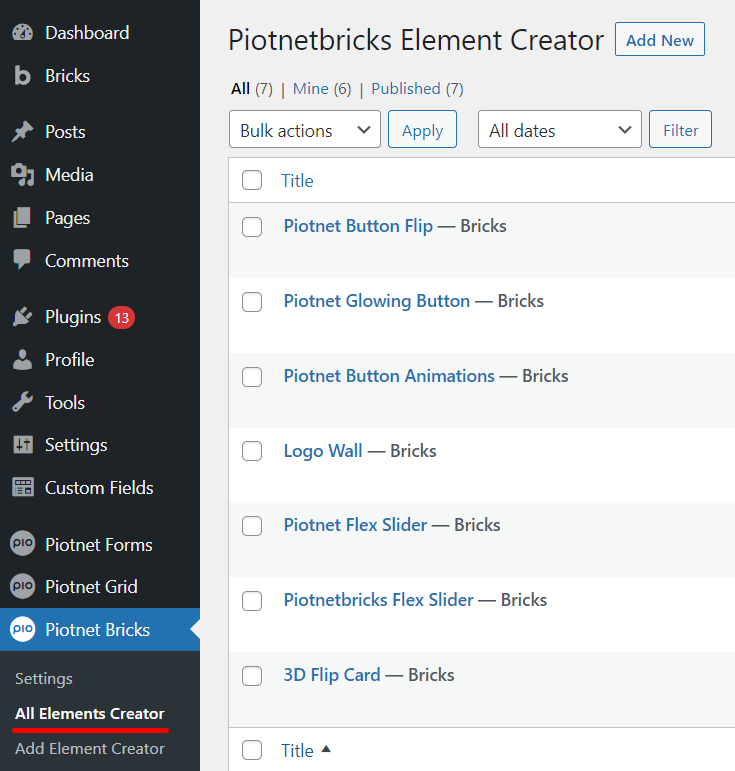The height and width of the screenshot is (771, 735).
Task: Click the Profile user icon
Action: pos(22,359)
